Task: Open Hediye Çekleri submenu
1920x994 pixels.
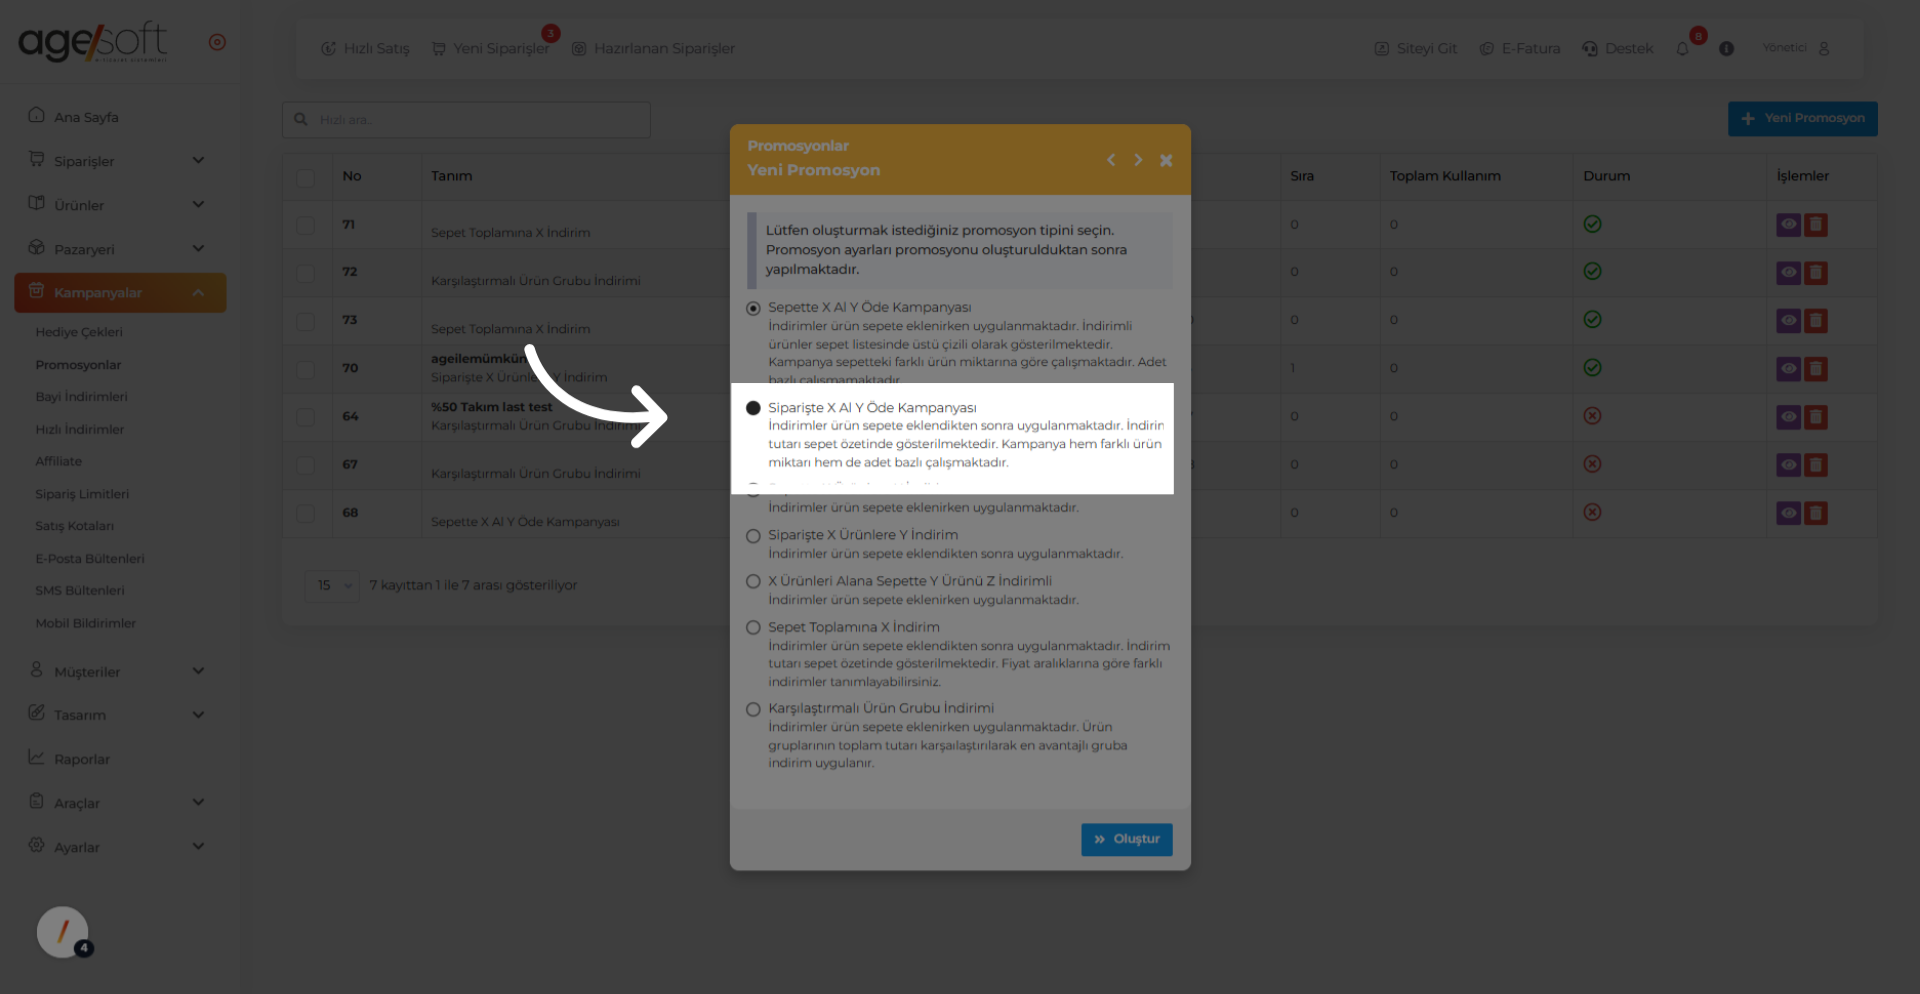Action: pyautogui.click(x=79, y=332)
